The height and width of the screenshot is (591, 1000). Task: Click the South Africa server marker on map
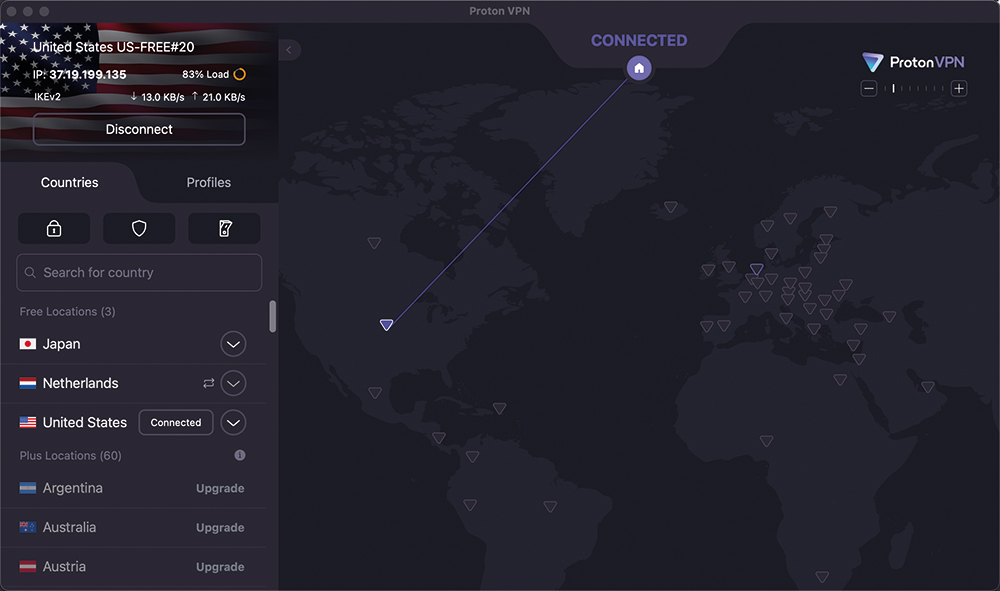(822, 576)
